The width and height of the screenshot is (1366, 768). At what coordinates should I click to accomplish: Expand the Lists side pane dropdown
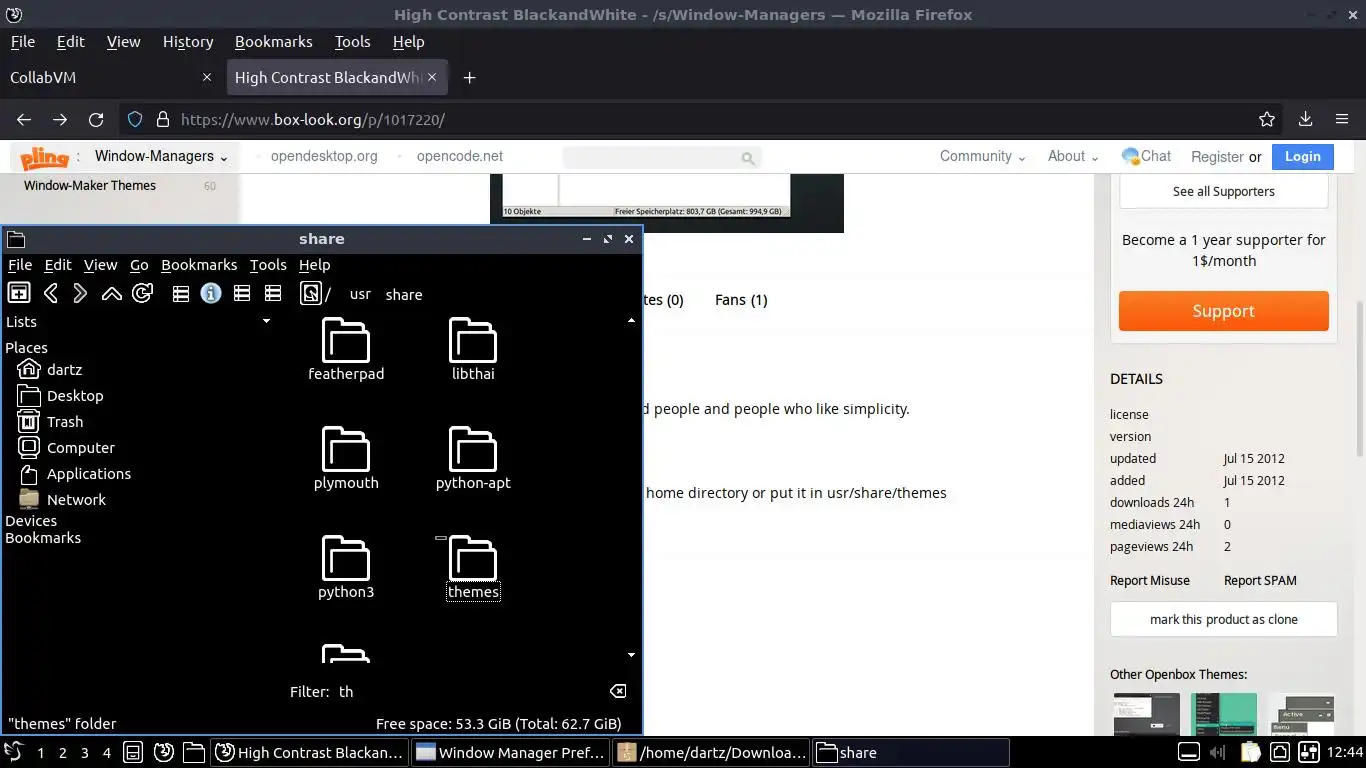click(266, 321)
